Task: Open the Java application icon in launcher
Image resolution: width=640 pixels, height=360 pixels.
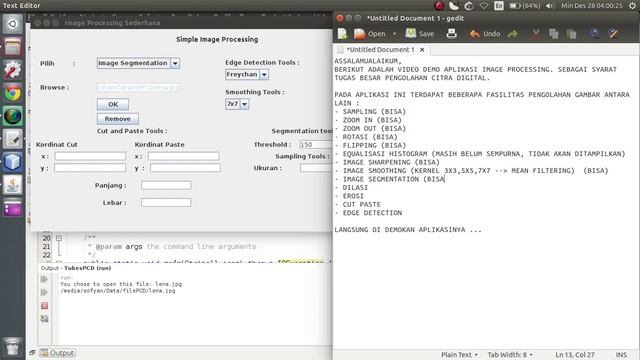Action: click(x=13, y=185)
